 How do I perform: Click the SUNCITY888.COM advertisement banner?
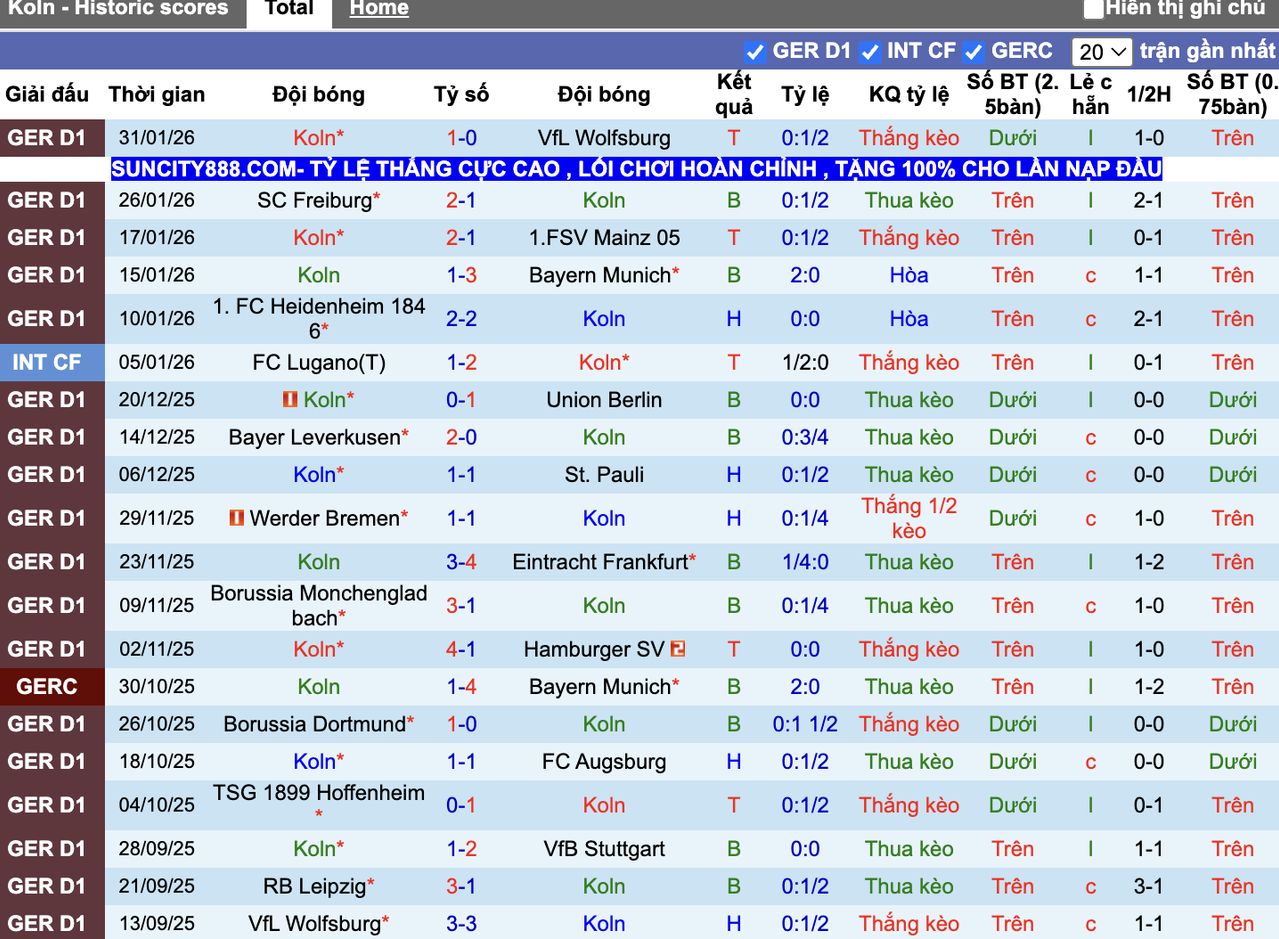[x=636, y=169]
